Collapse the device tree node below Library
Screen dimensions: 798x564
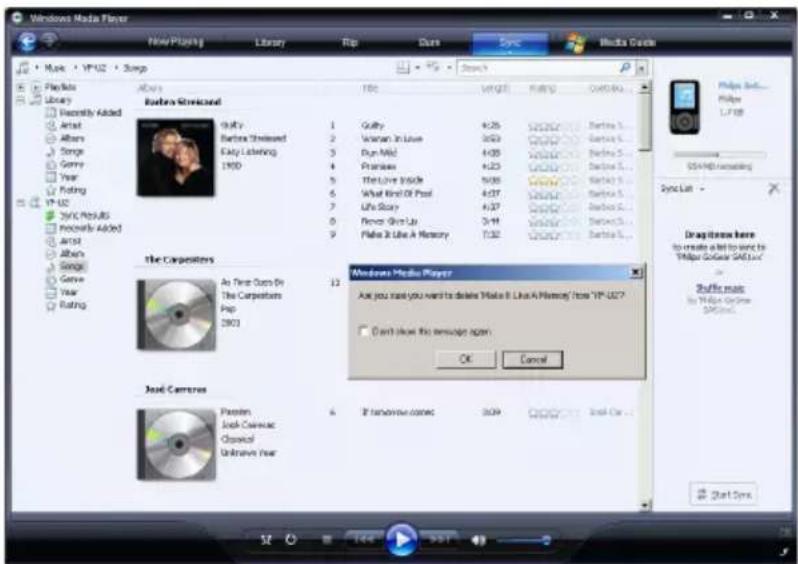tap(21, 203)
